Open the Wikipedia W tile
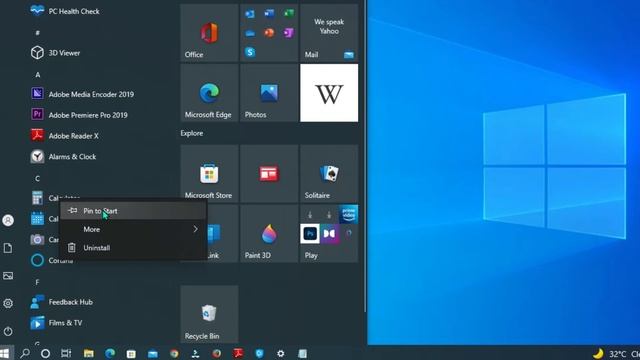The height and width of the screenshot is (360, 640). (x=329, y=93)
